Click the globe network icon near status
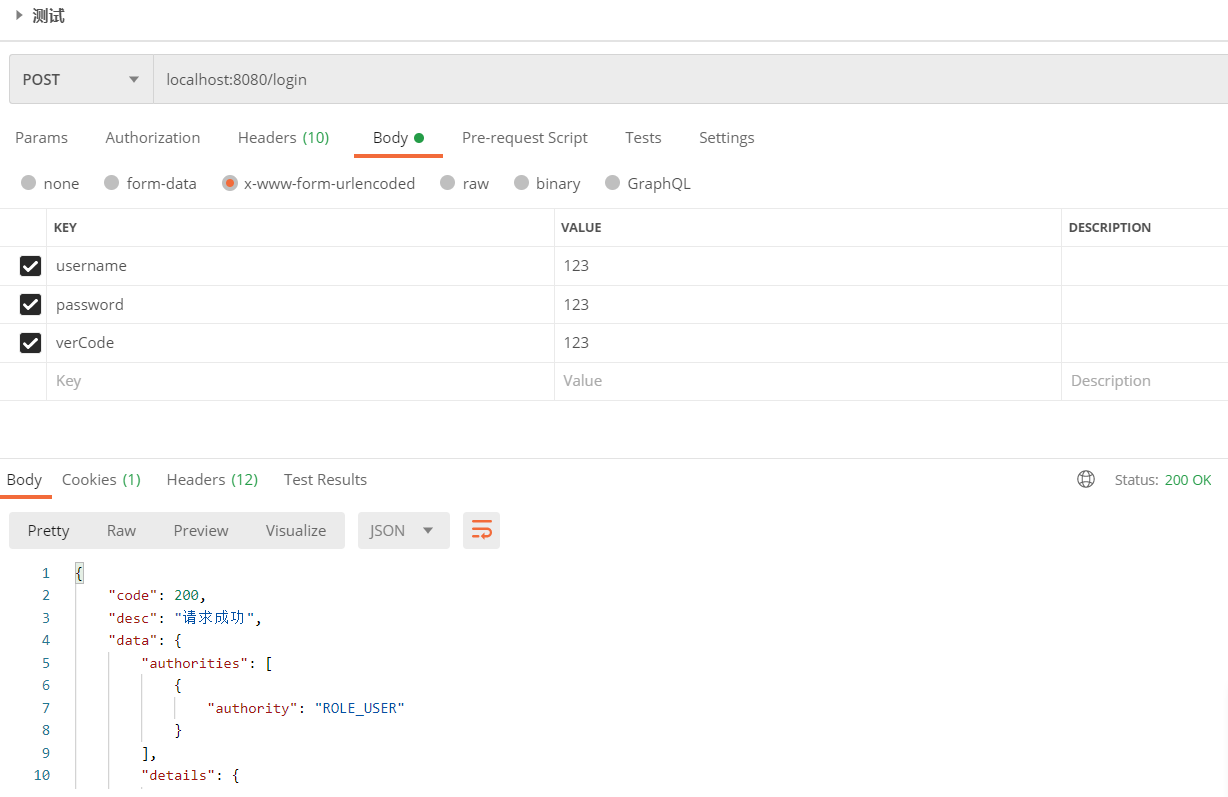Viewport: 1228px width, 797px height. point(1086,479)
